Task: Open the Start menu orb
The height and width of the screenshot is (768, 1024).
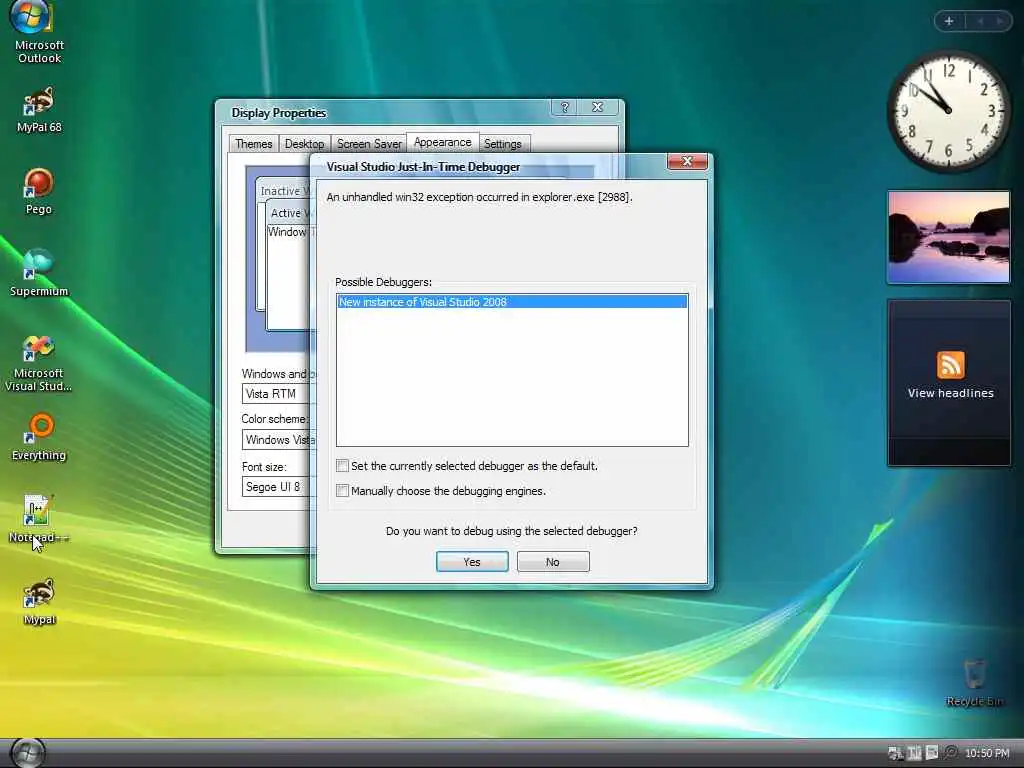Action: (x=27, y=752)
